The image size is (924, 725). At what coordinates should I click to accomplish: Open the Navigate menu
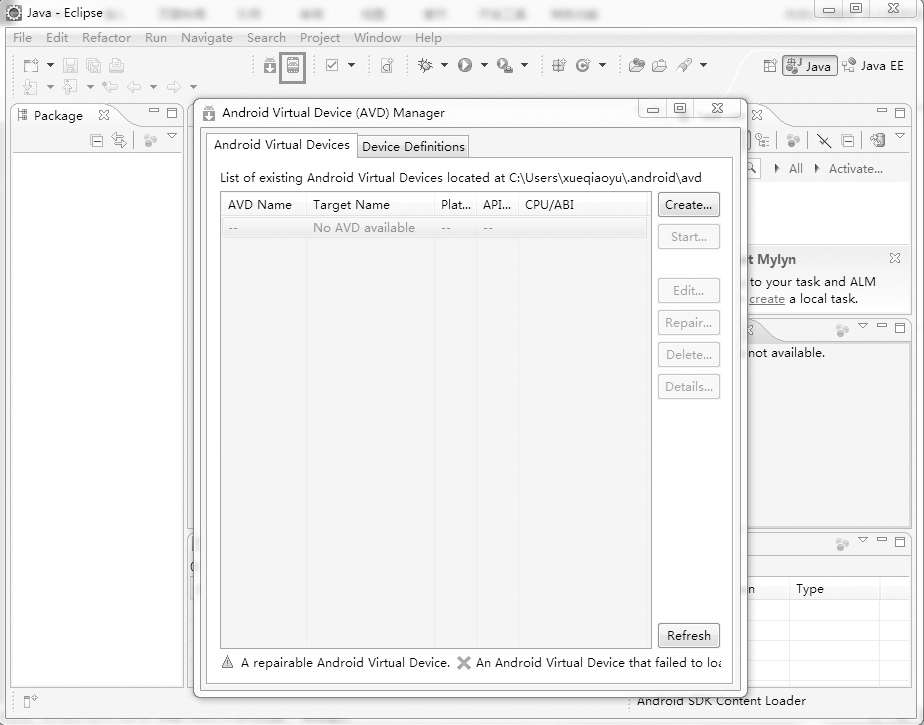point(207,38)
